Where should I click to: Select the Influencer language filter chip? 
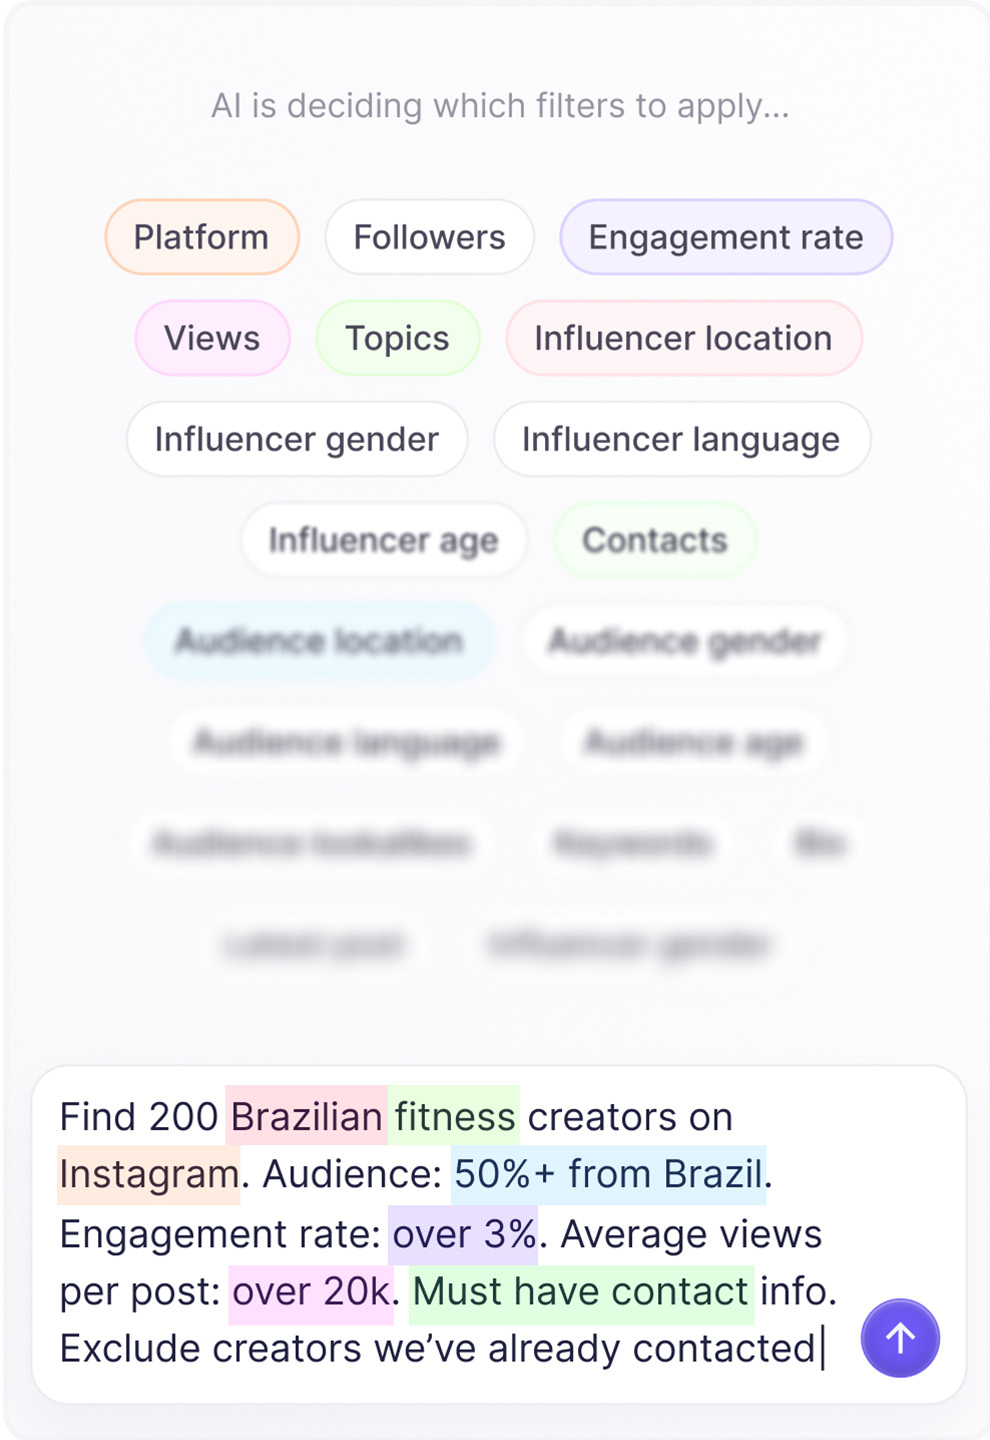point(681,439)
